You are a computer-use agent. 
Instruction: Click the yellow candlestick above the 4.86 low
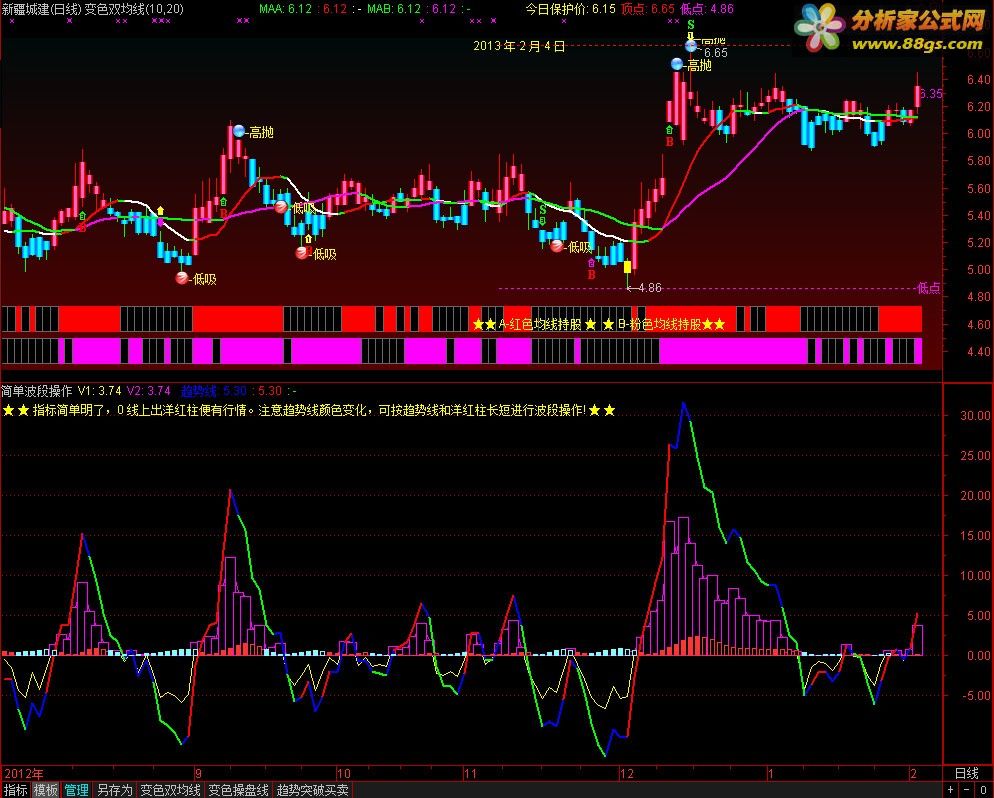point(628,266)
